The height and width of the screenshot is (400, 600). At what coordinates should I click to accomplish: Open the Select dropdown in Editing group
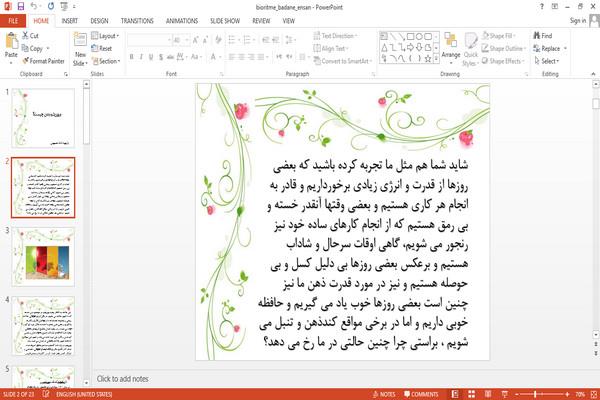546,61
